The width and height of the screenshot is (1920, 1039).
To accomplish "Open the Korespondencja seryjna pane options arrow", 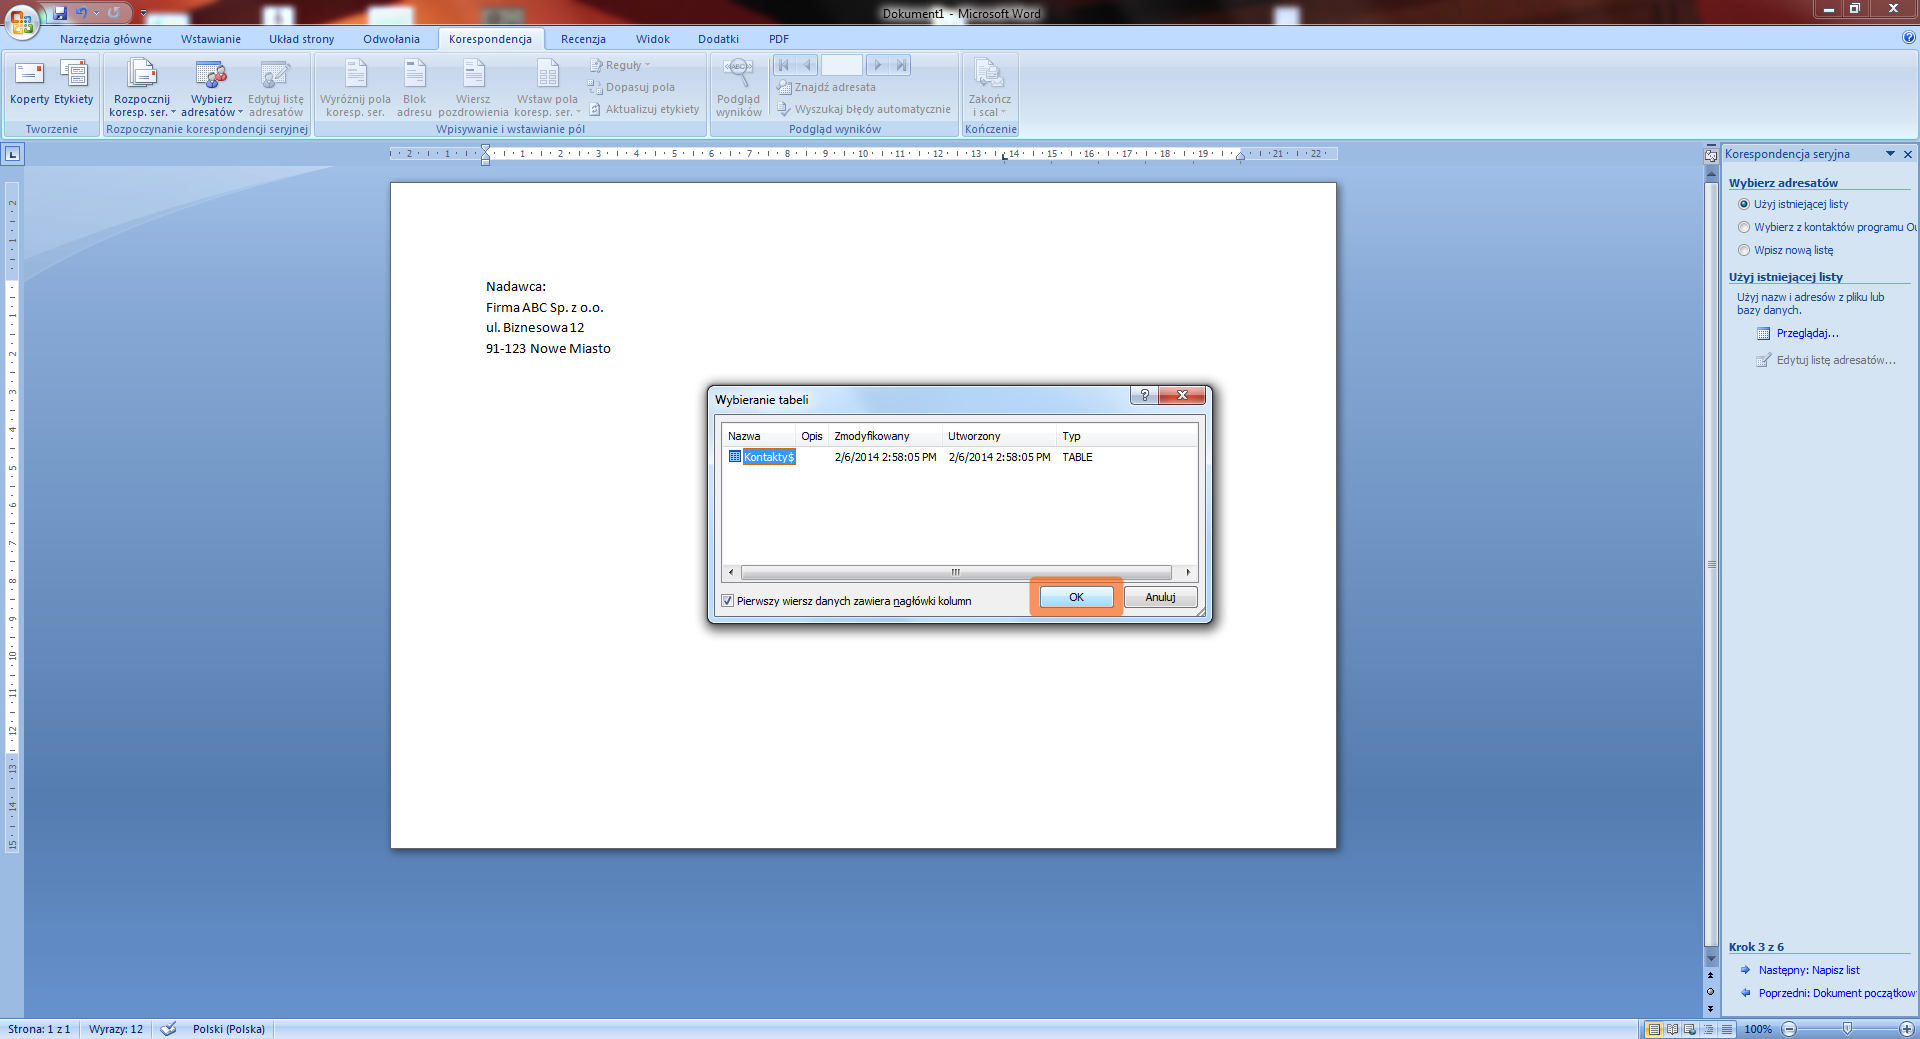I will click(x=1890, y=154).
